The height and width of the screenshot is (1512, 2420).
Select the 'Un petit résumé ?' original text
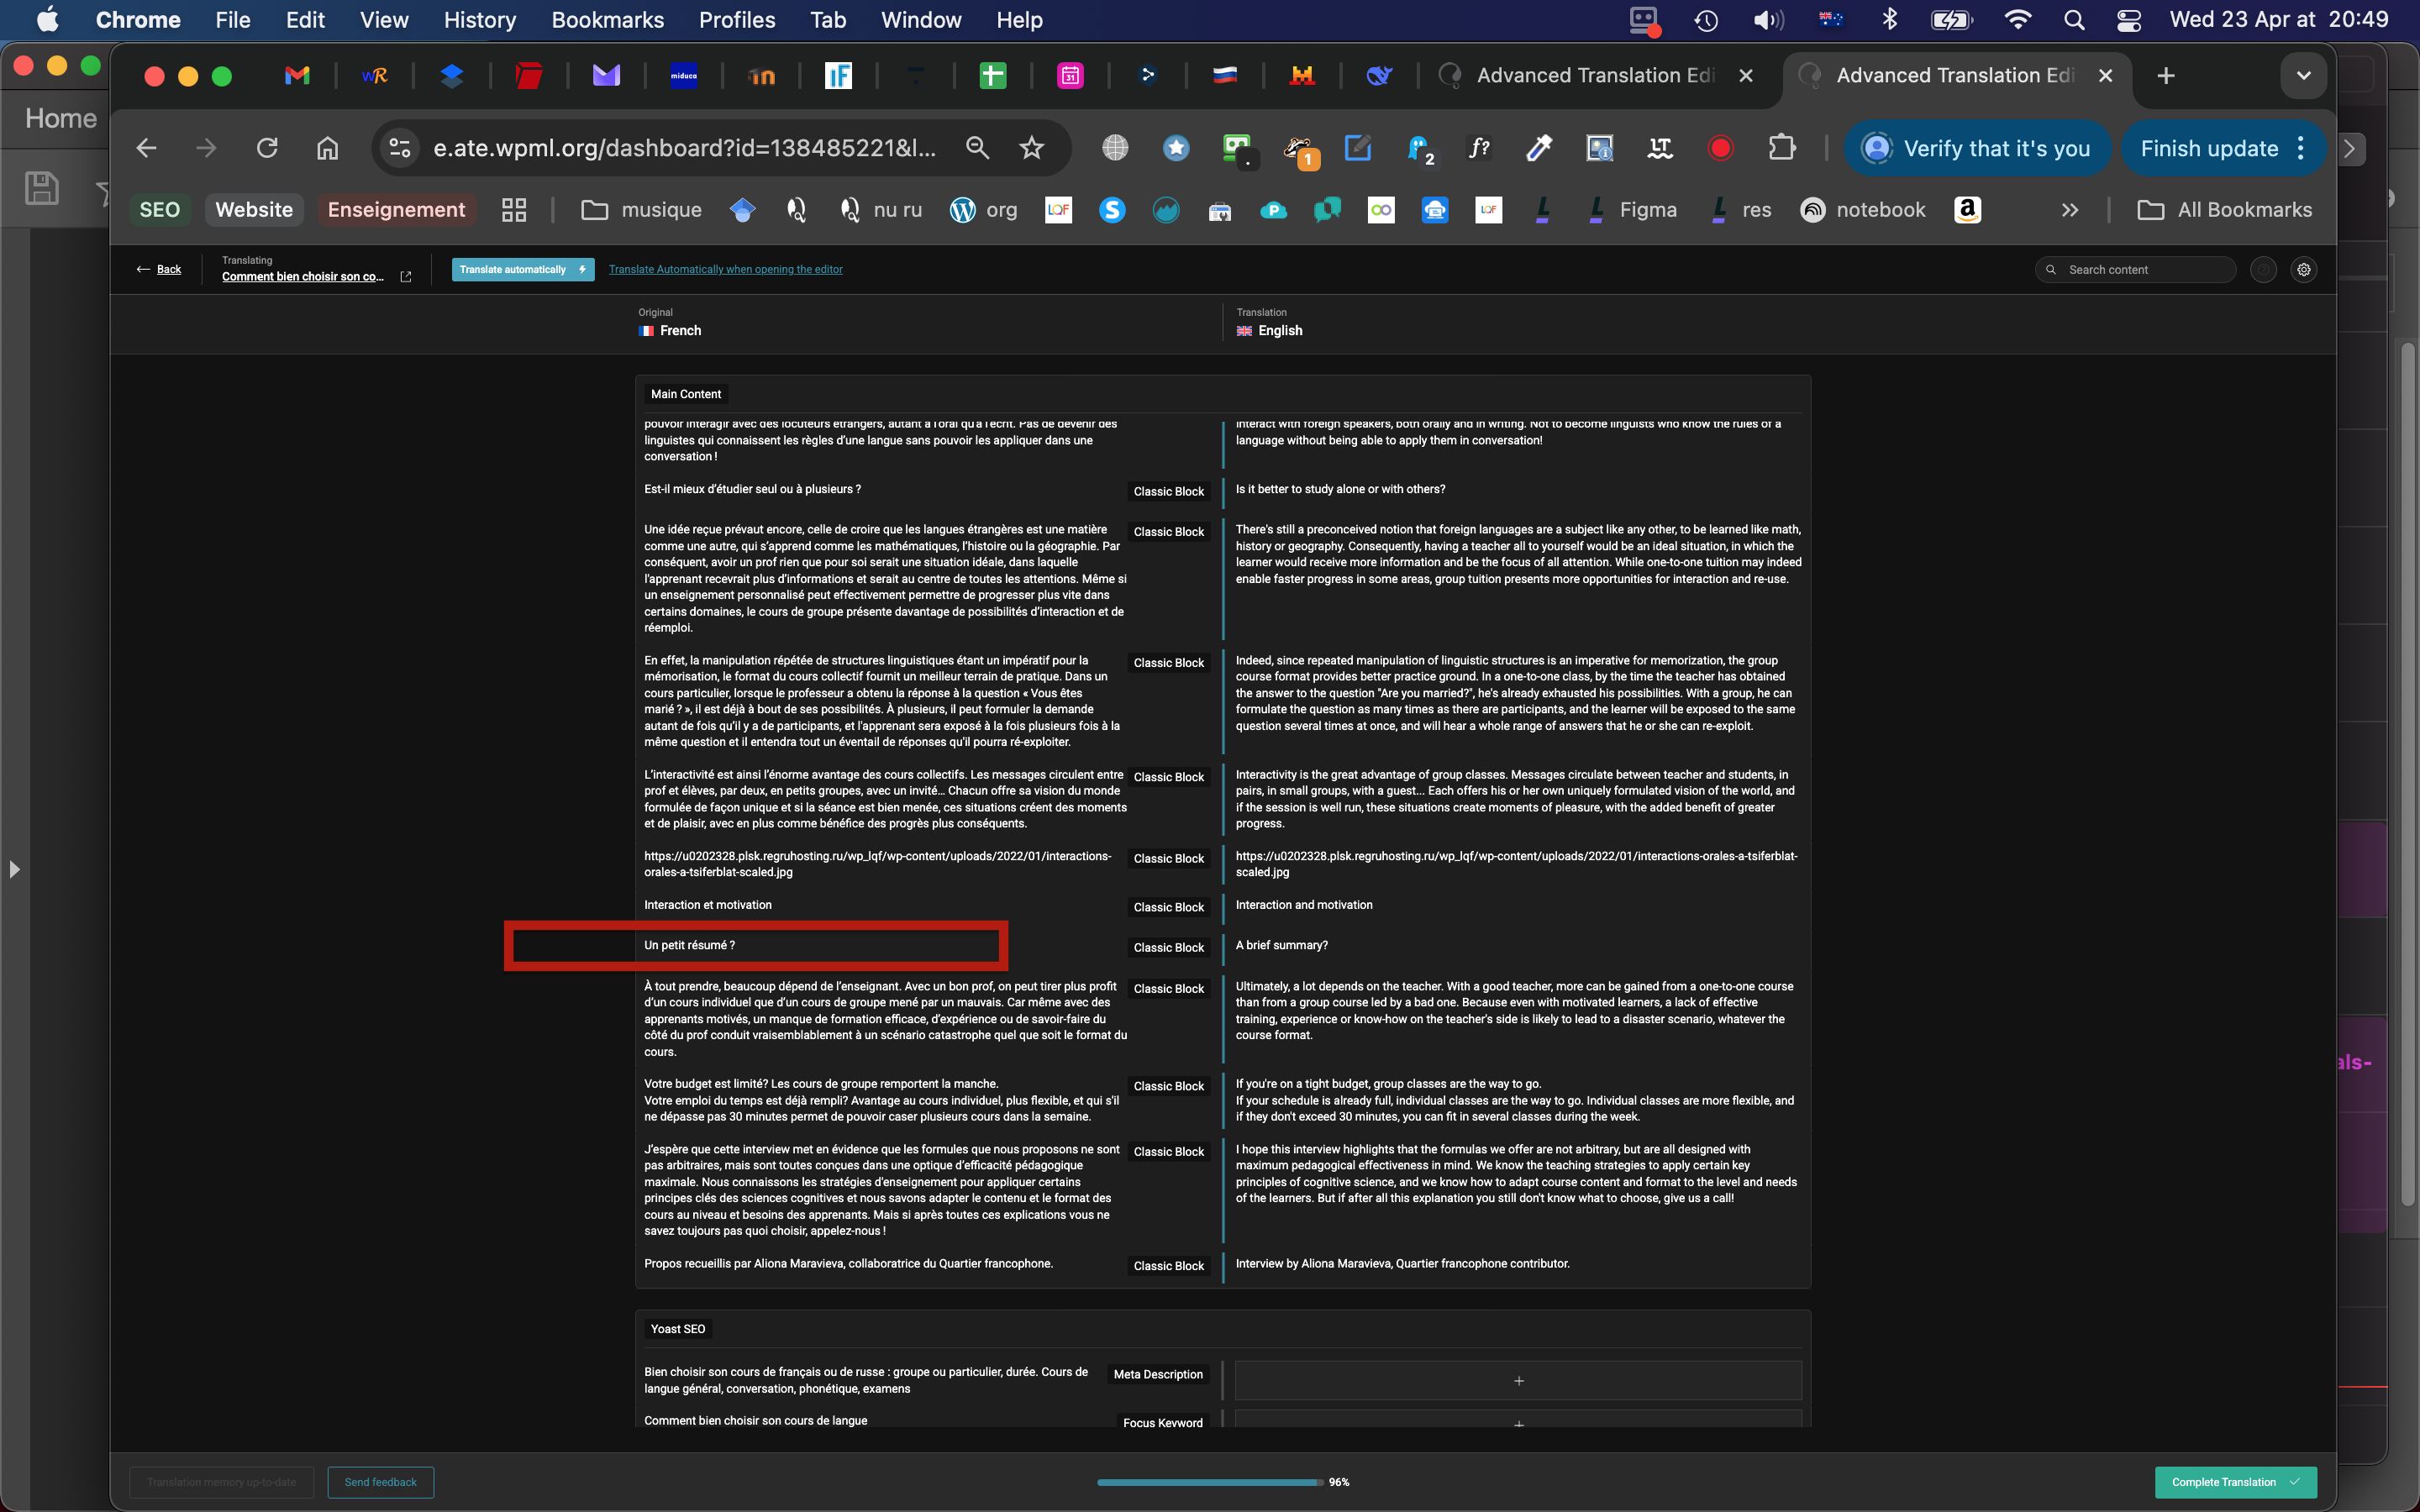(689, 945)
